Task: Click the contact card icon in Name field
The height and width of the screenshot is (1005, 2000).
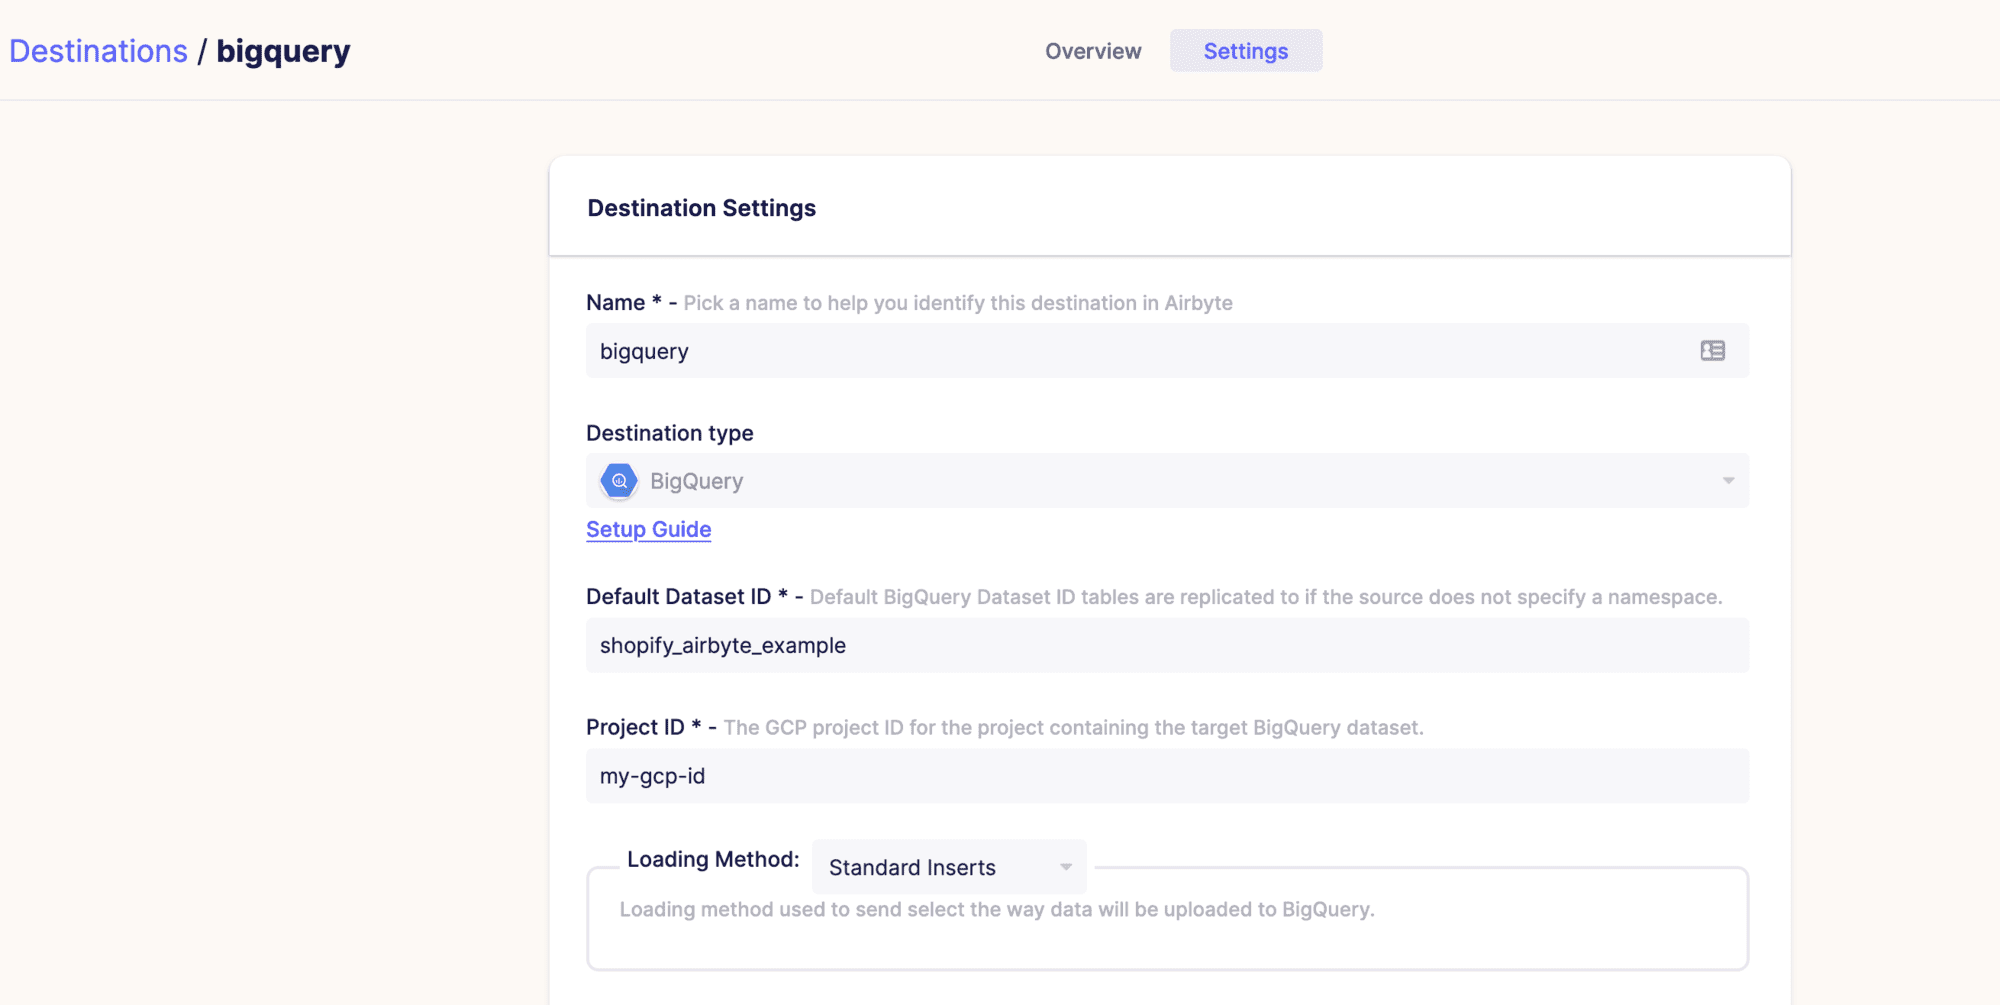Action: coord(1712,351)
